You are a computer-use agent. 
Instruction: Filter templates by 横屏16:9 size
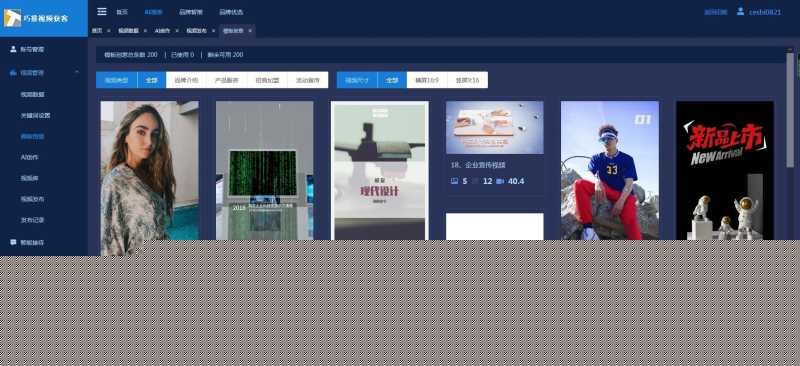coord(427,80)
